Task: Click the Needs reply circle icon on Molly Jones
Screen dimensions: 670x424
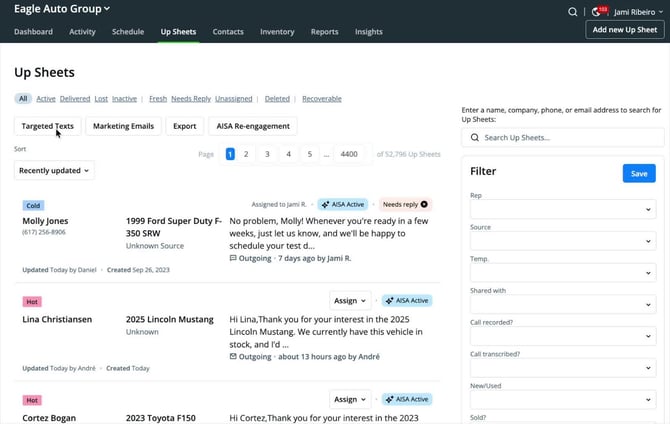Action: 424,204
